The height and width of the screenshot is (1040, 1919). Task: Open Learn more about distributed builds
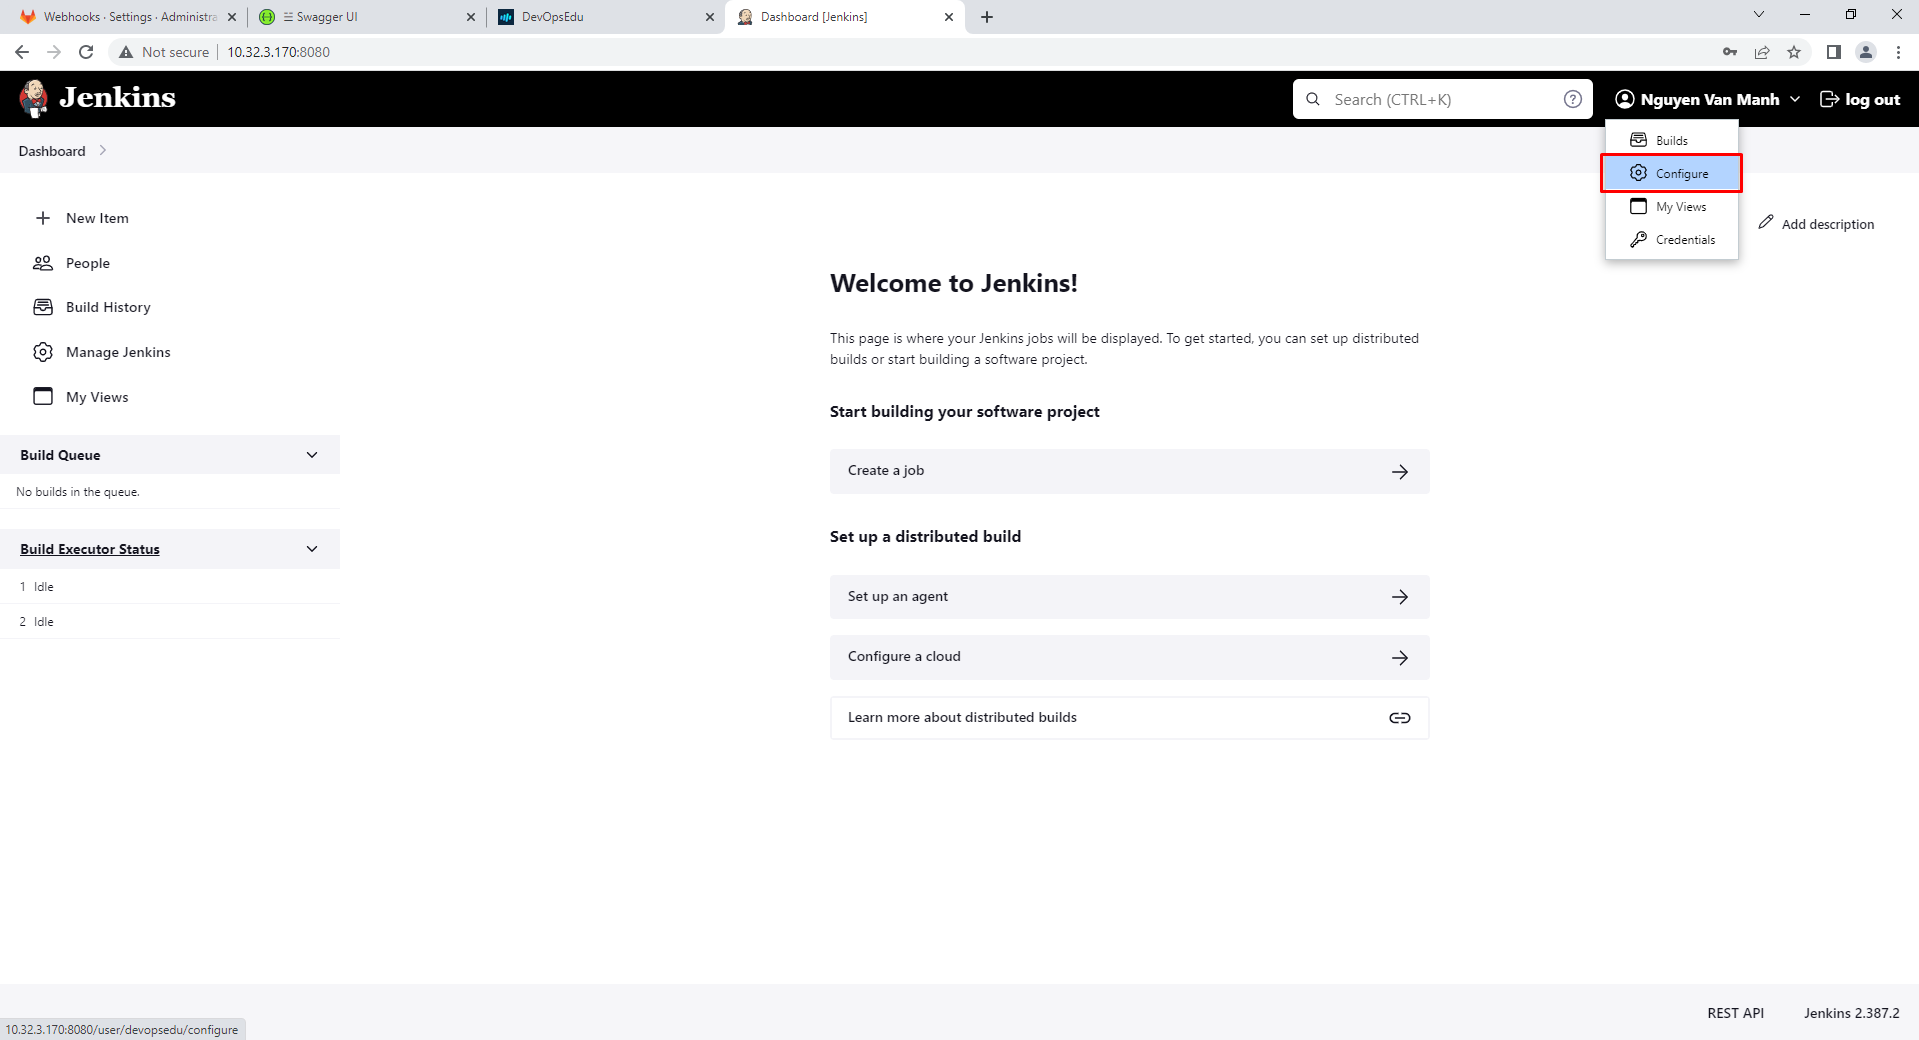(x=1129, y=718)
